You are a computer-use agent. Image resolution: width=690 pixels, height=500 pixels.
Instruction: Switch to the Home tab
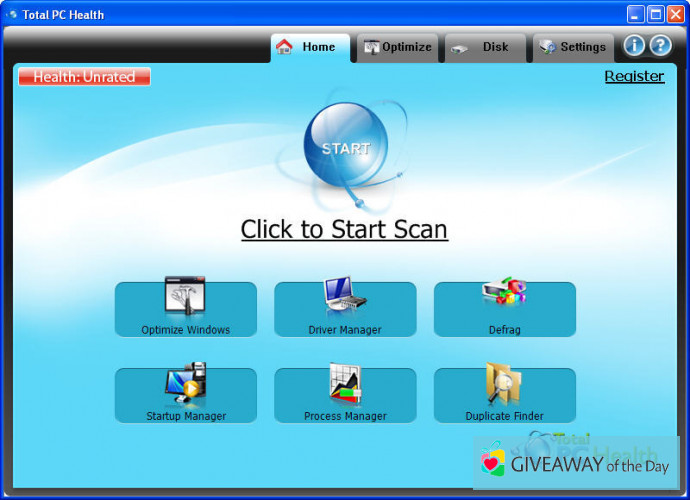pos(310,47)
